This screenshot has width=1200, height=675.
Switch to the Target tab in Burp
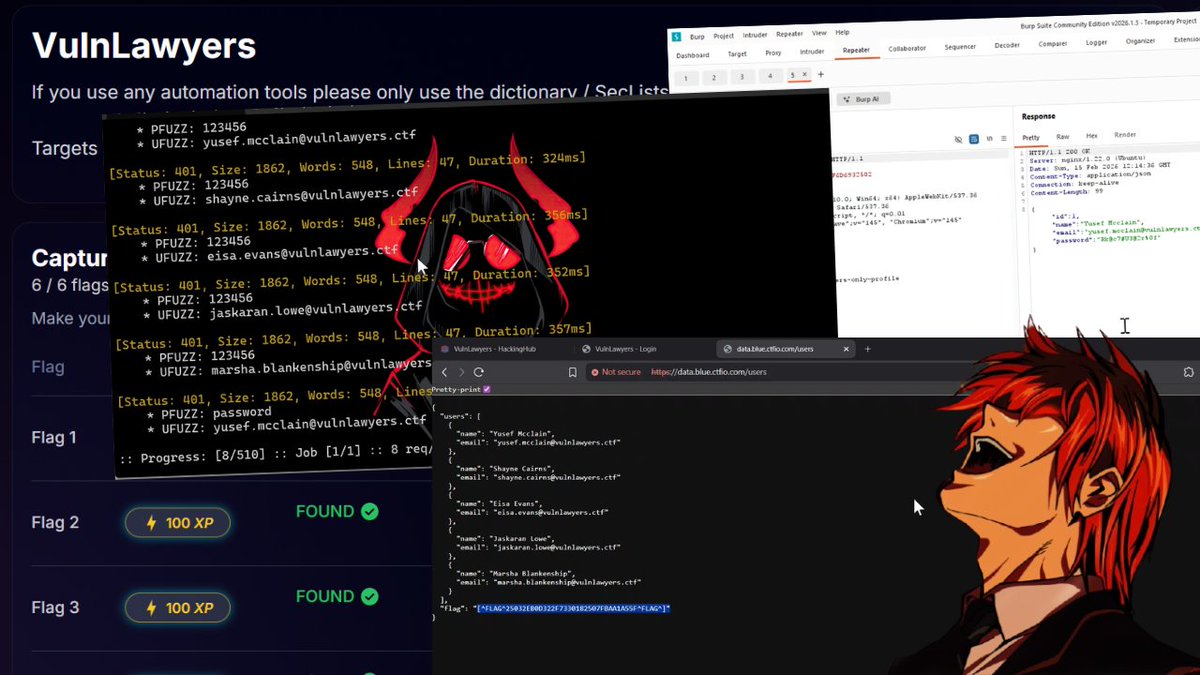tap(737, 54)
